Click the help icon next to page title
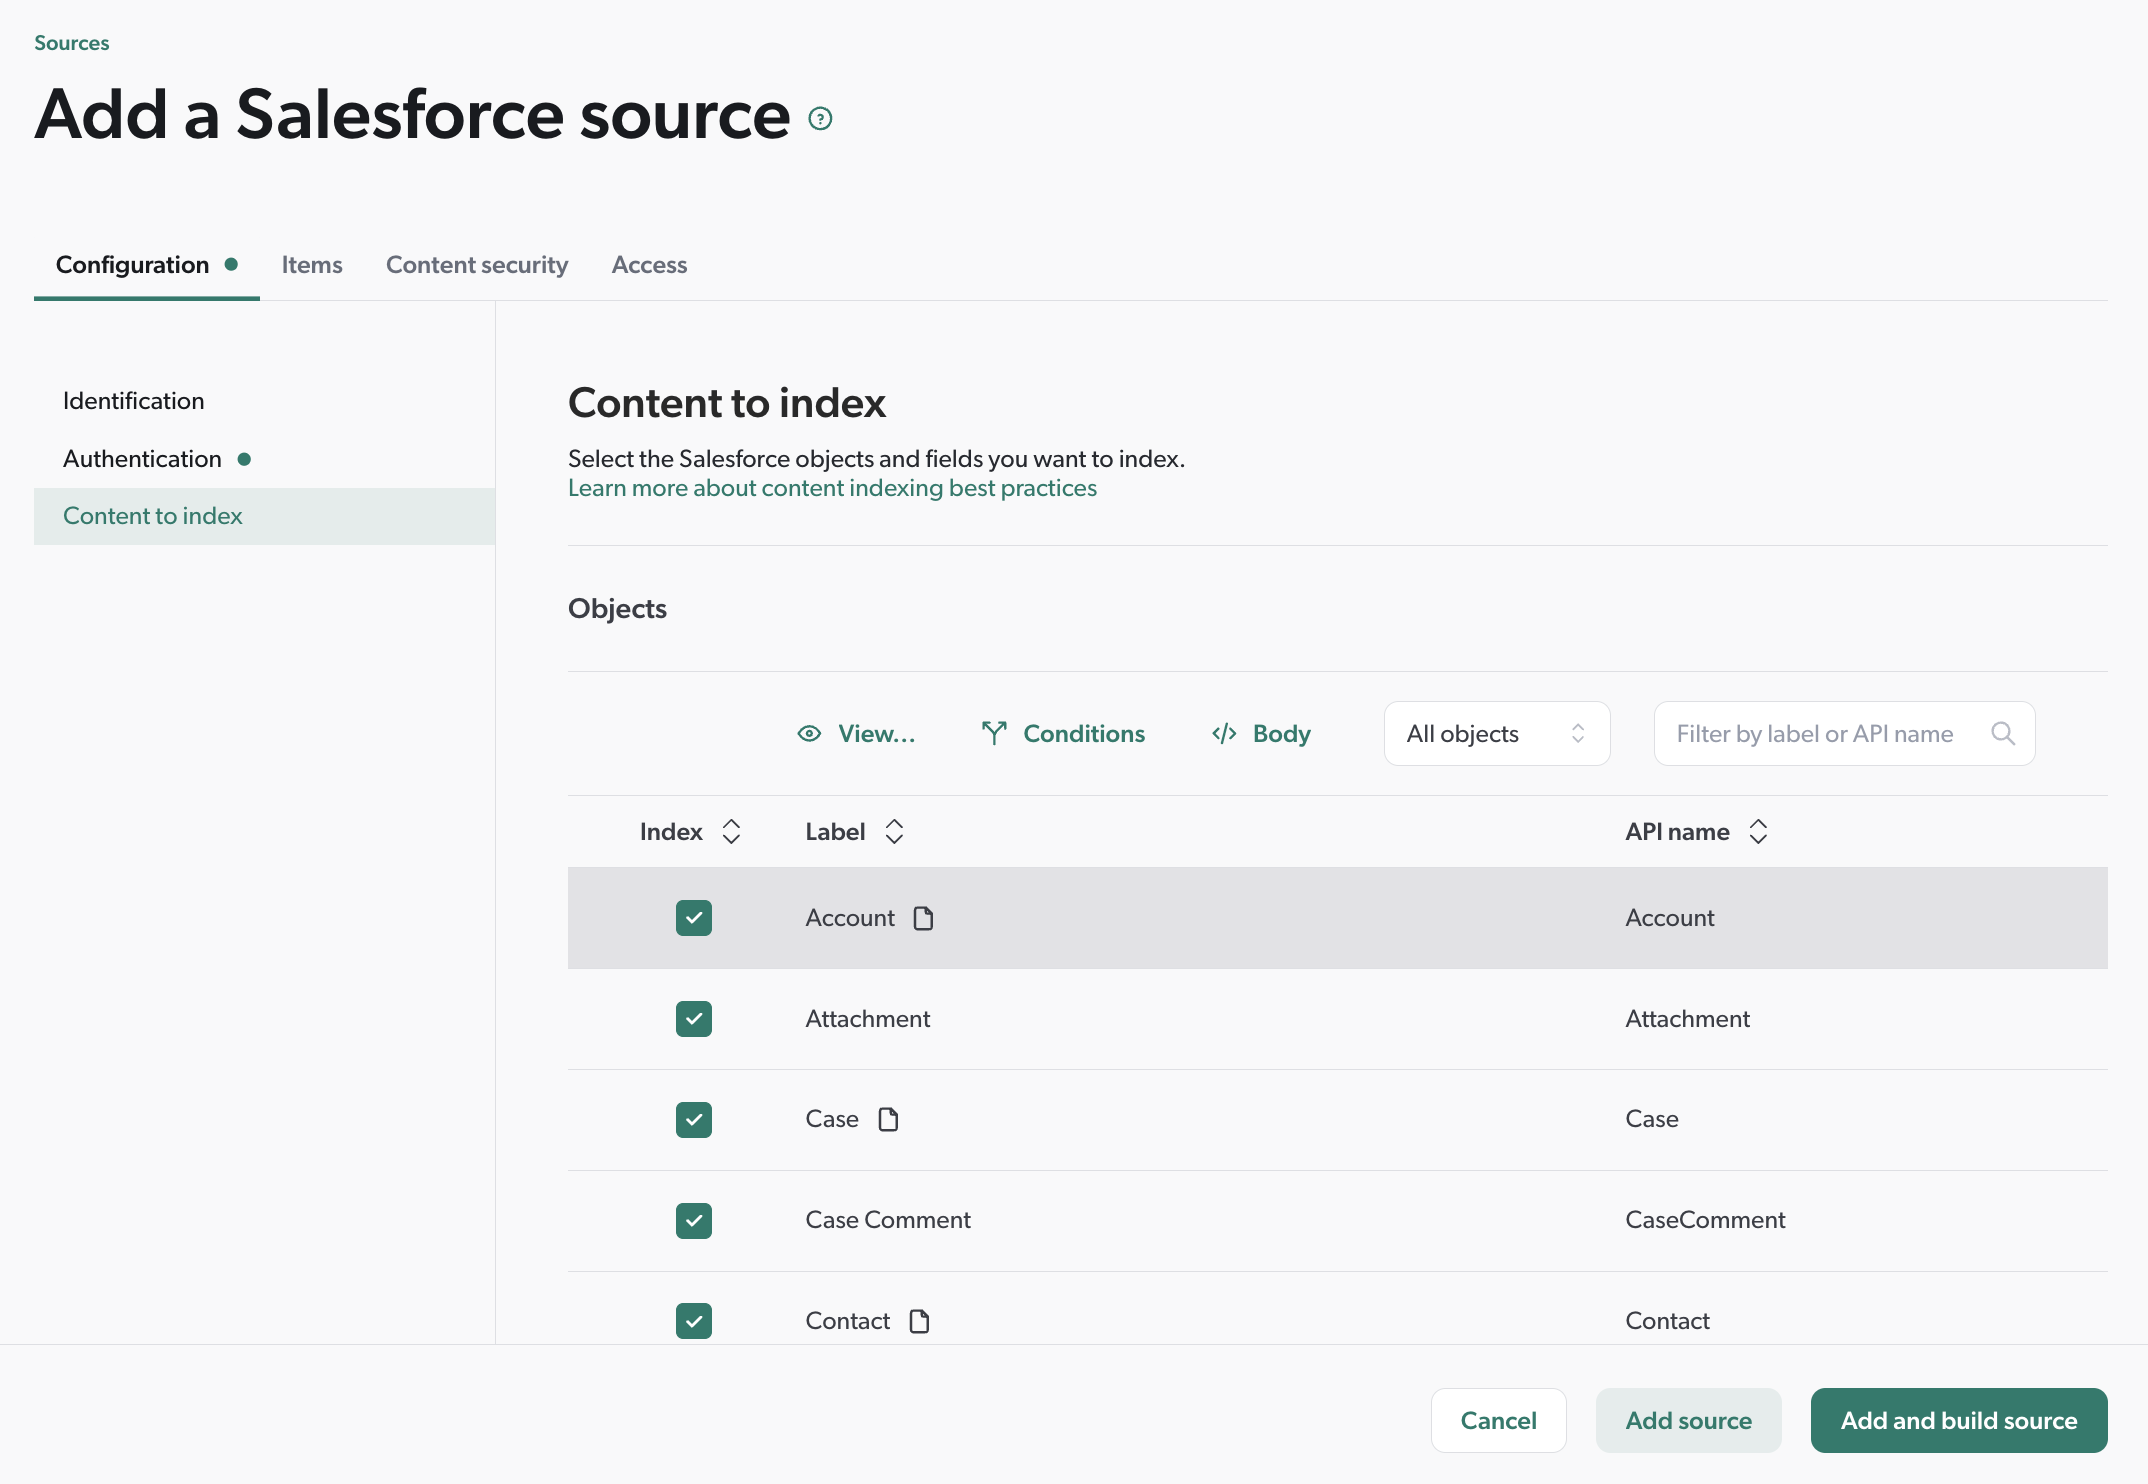Viewport: 2148px width, 1484px height. point(819,117)
